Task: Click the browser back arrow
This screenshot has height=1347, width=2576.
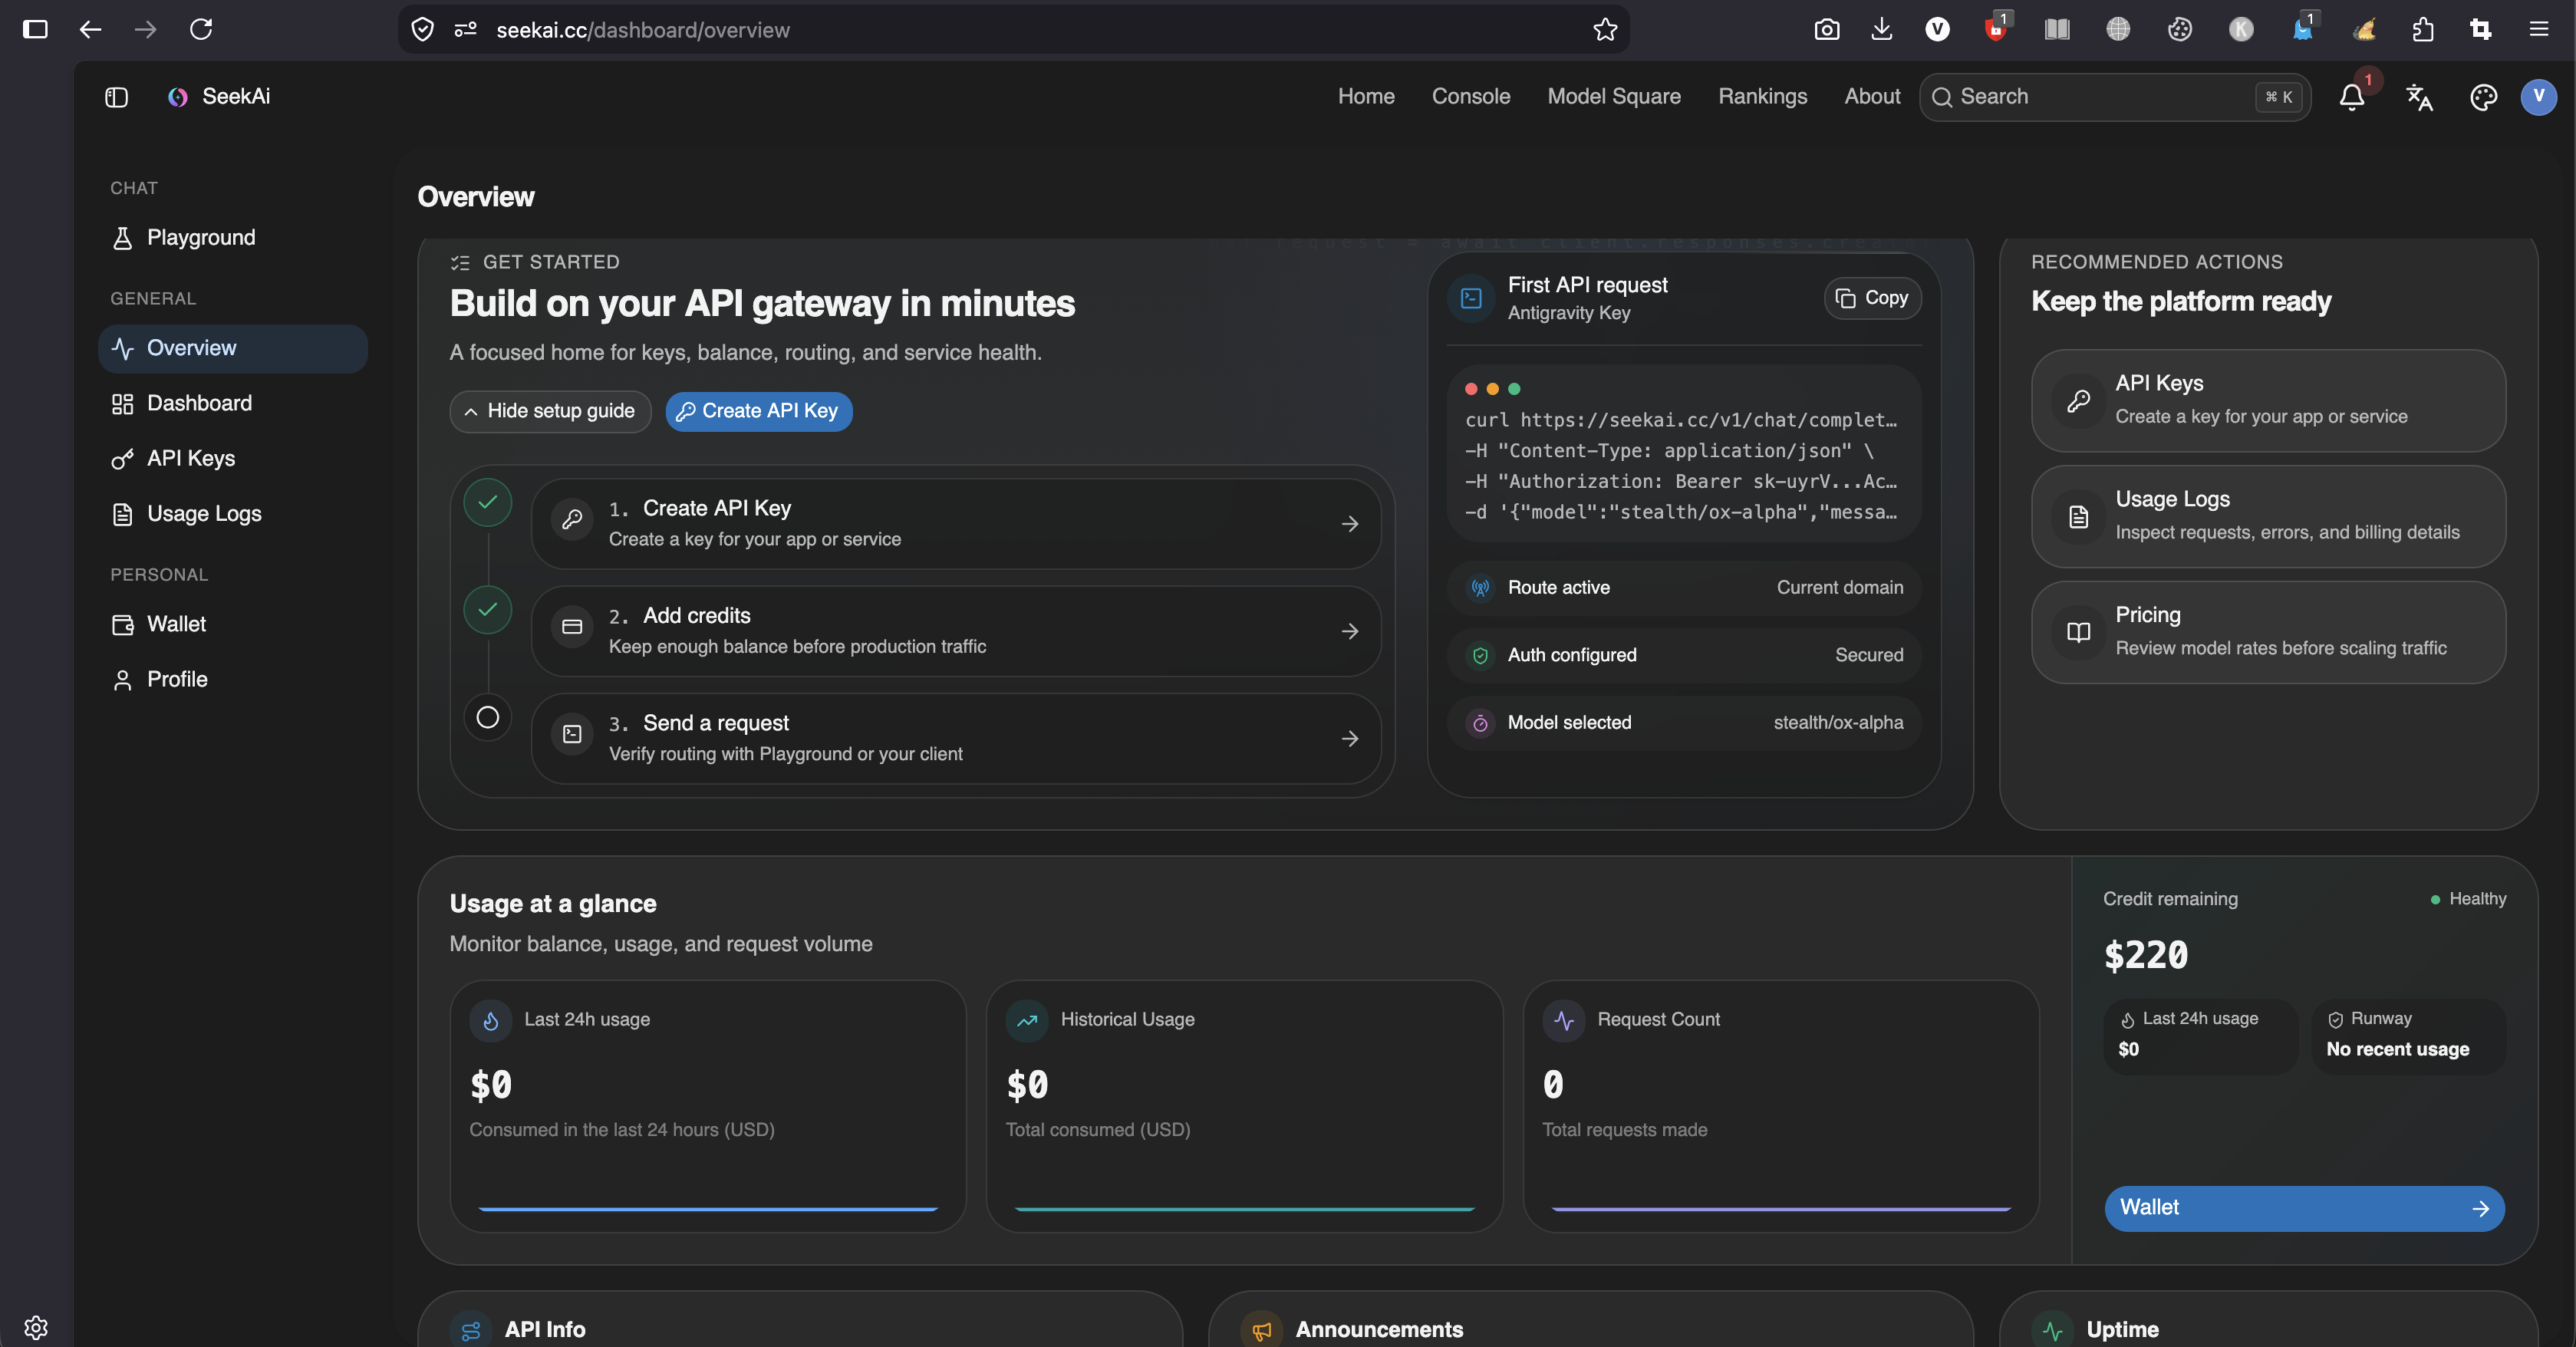Action: [x=90, y=29]
